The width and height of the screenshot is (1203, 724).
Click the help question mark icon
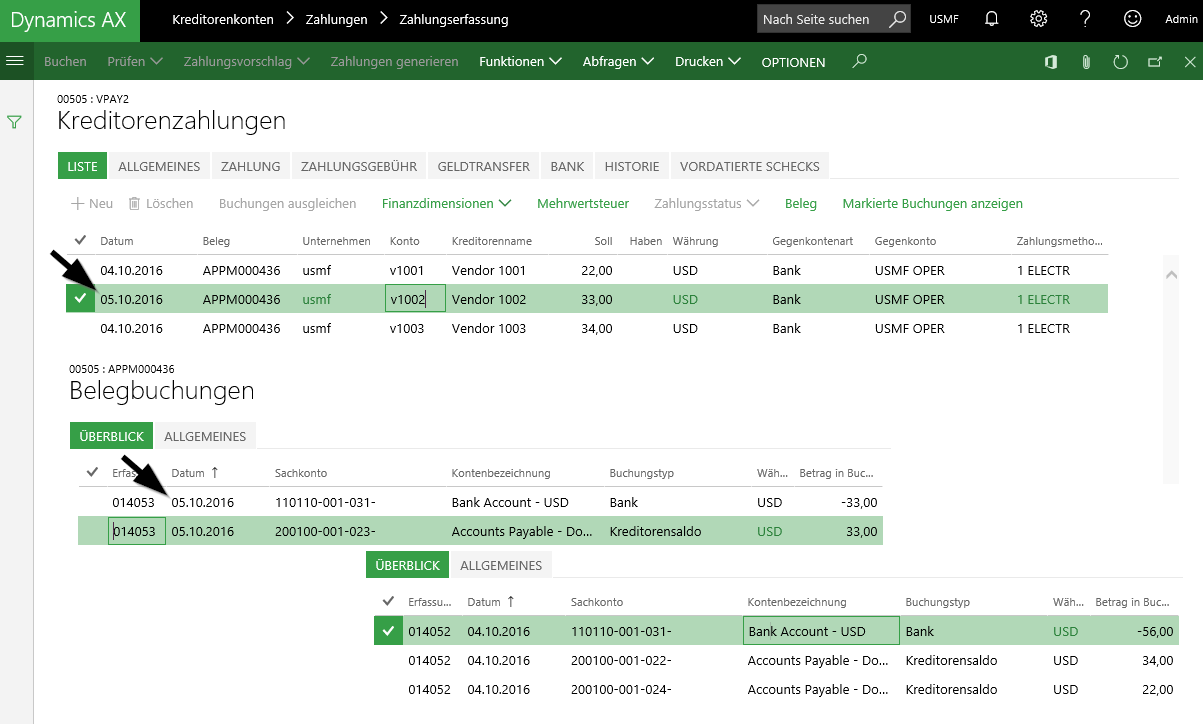tap(1085, 19)
